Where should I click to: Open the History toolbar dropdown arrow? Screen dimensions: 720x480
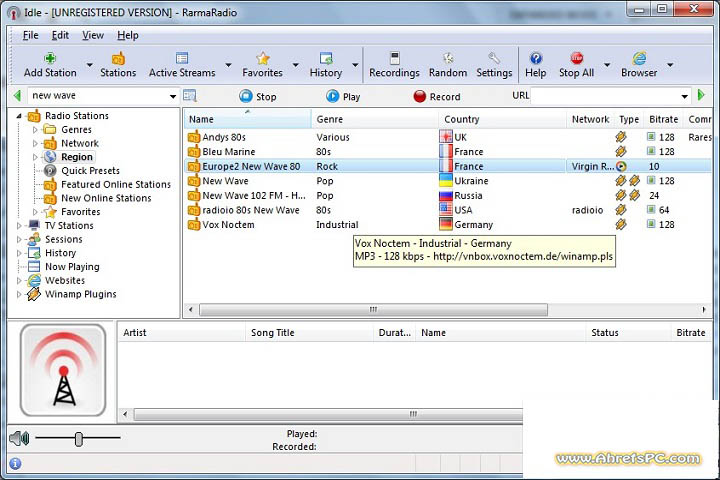pos(355,65)
